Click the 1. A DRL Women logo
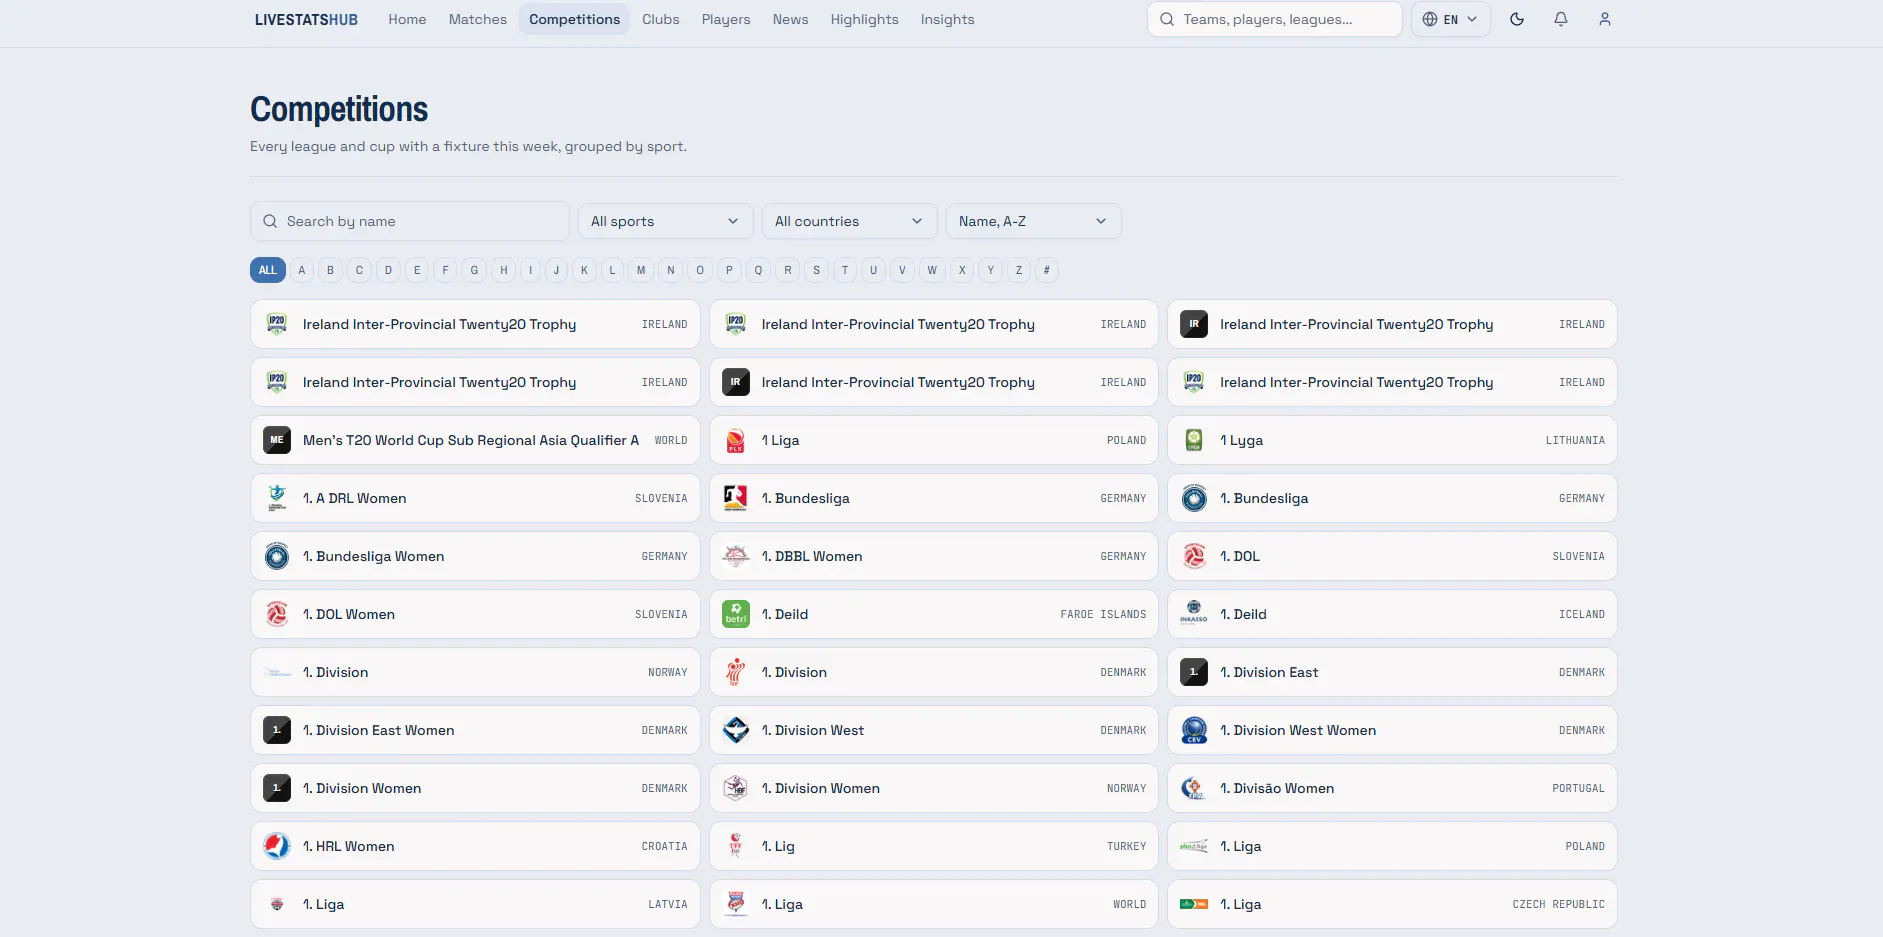Screen dimensions: 1883x937 click(277, 498)
